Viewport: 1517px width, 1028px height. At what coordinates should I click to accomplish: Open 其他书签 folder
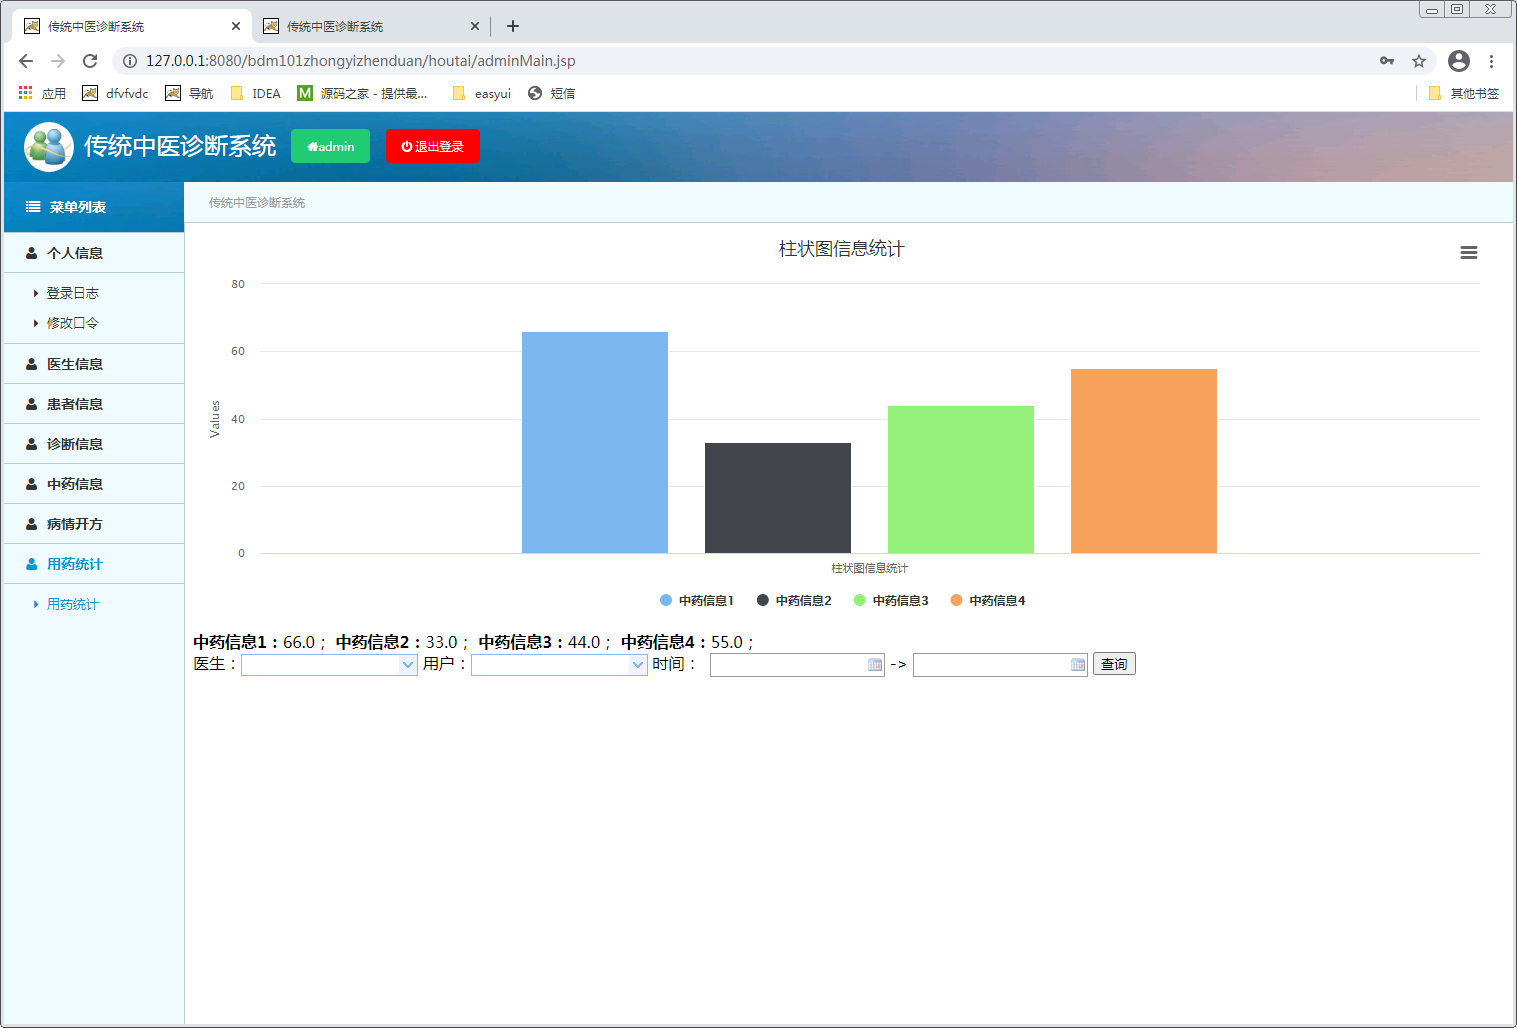click(x=1464, y=93)
